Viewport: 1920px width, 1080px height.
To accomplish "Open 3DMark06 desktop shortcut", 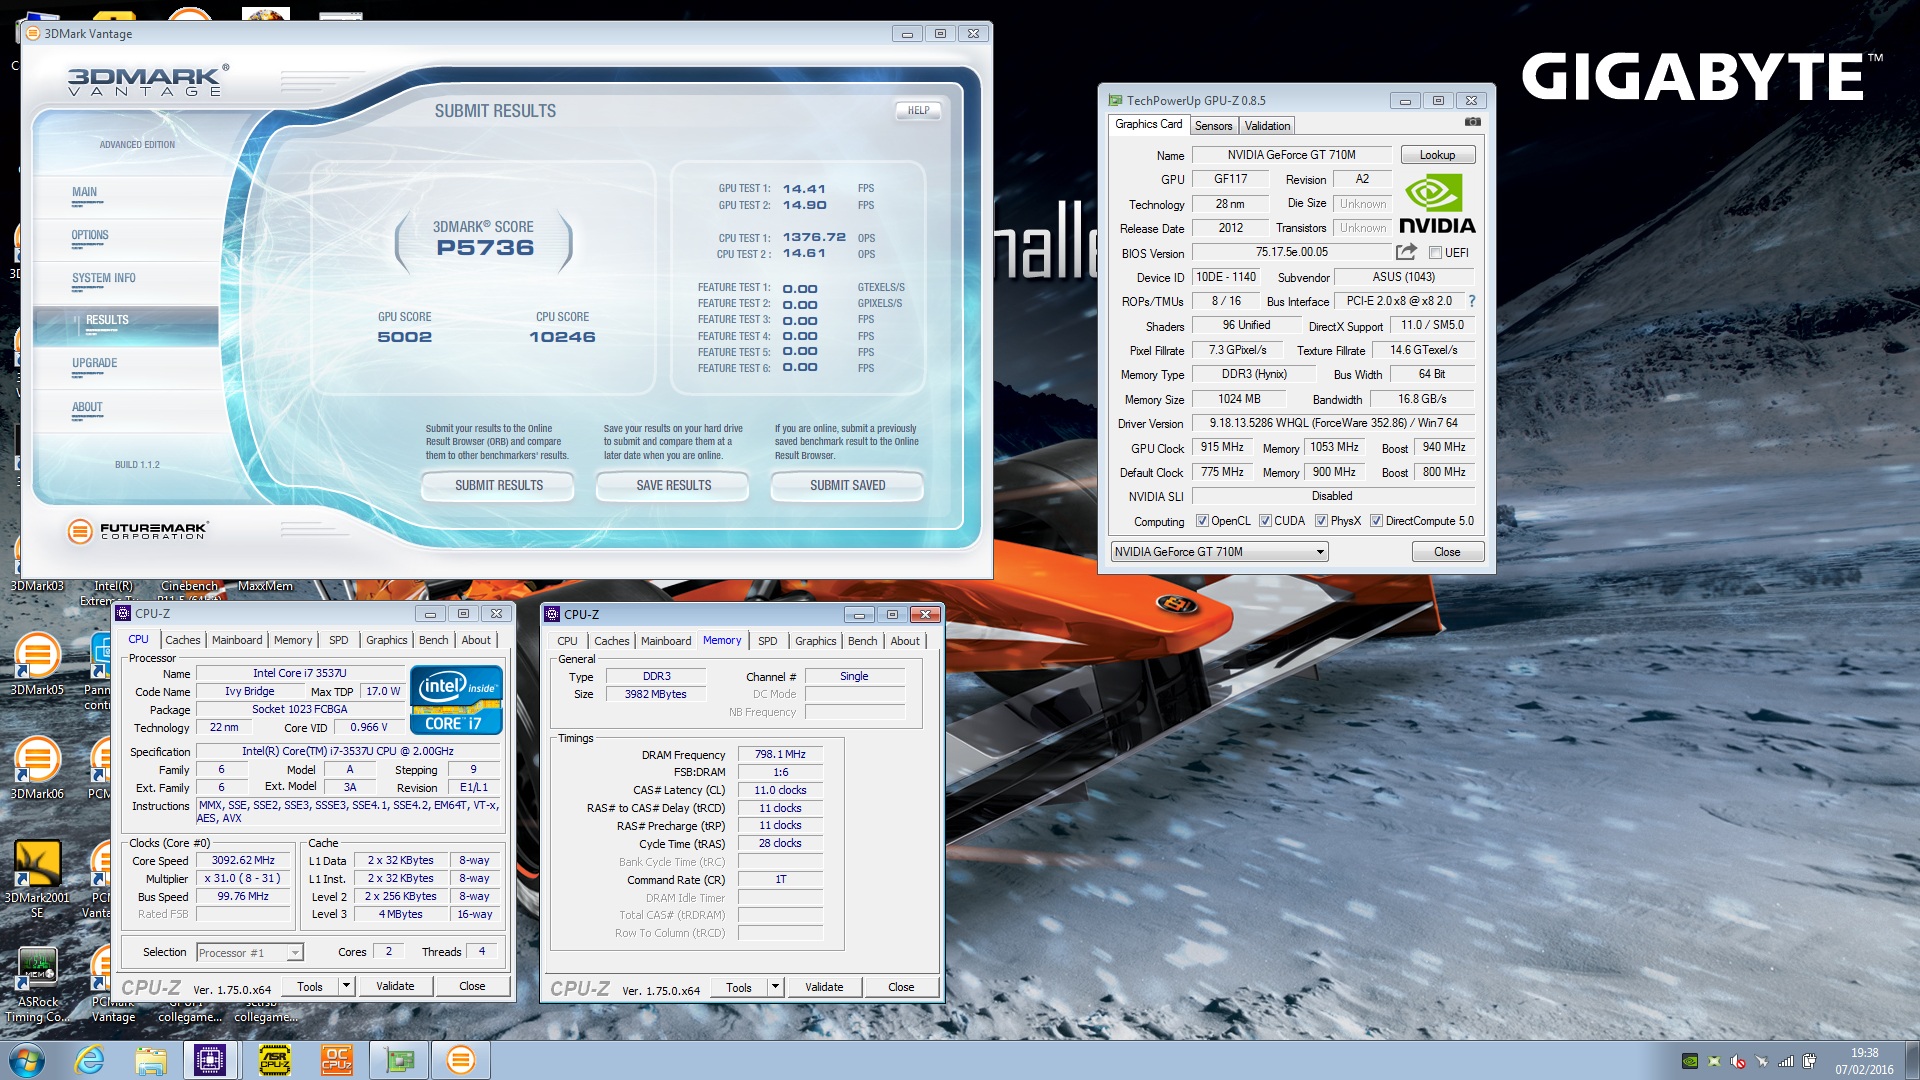I will (x=37, y=767).
